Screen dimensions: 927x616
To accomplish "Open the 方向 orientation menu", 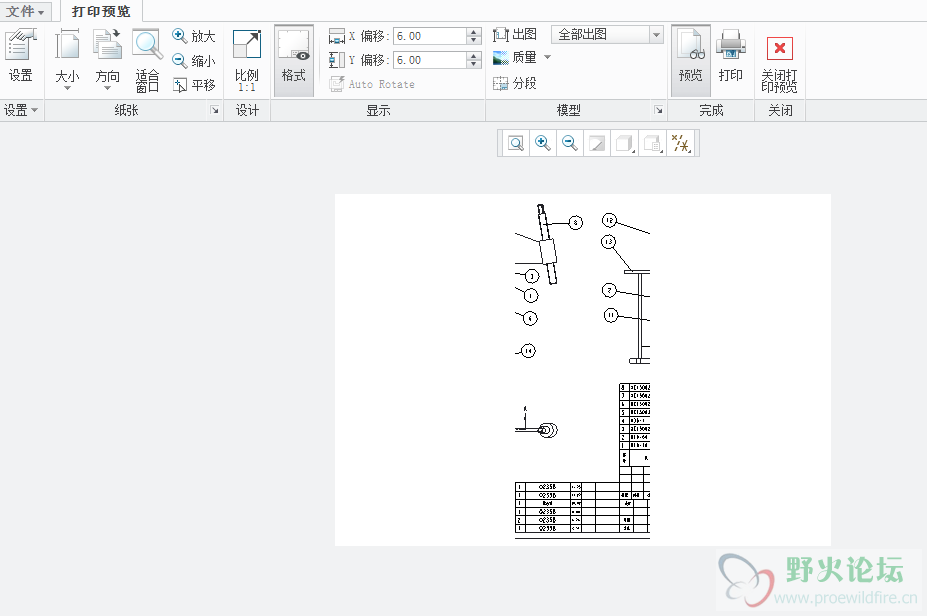I will click(107, 59).
